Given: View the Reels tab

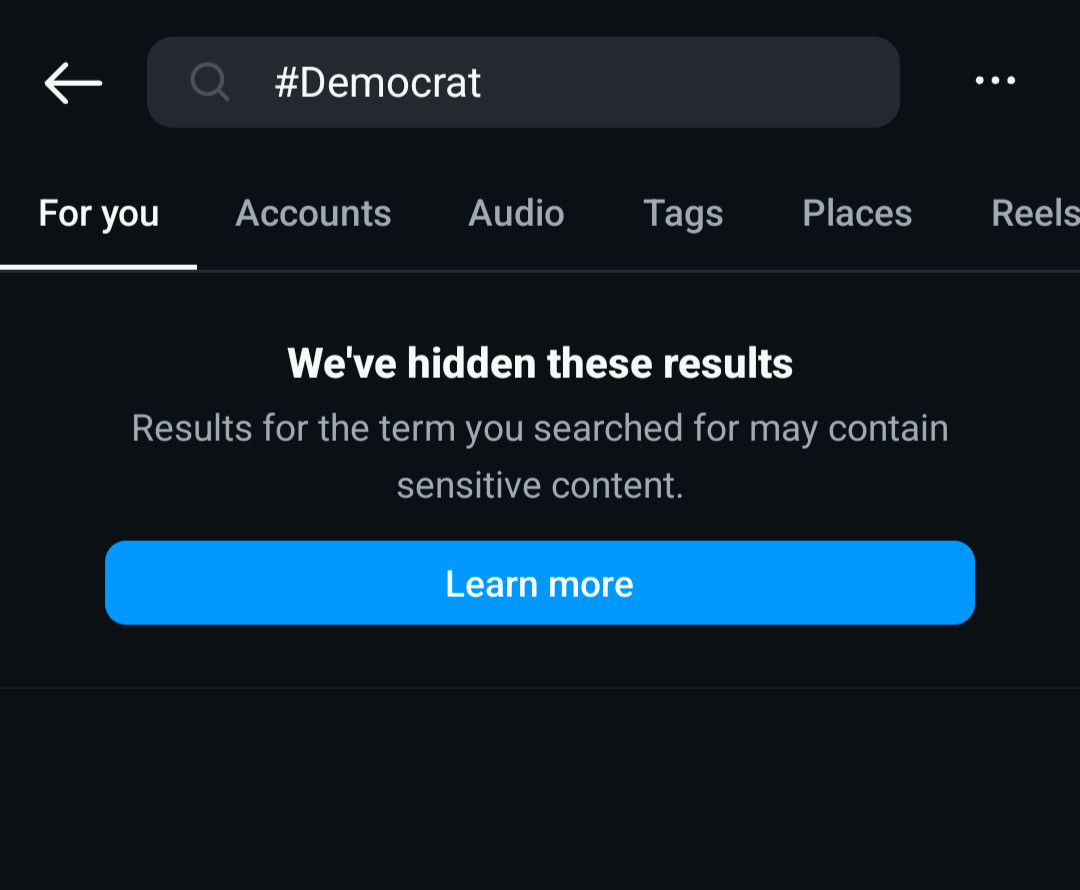Looking at the screenshot, I should (x=1035, y=214).
